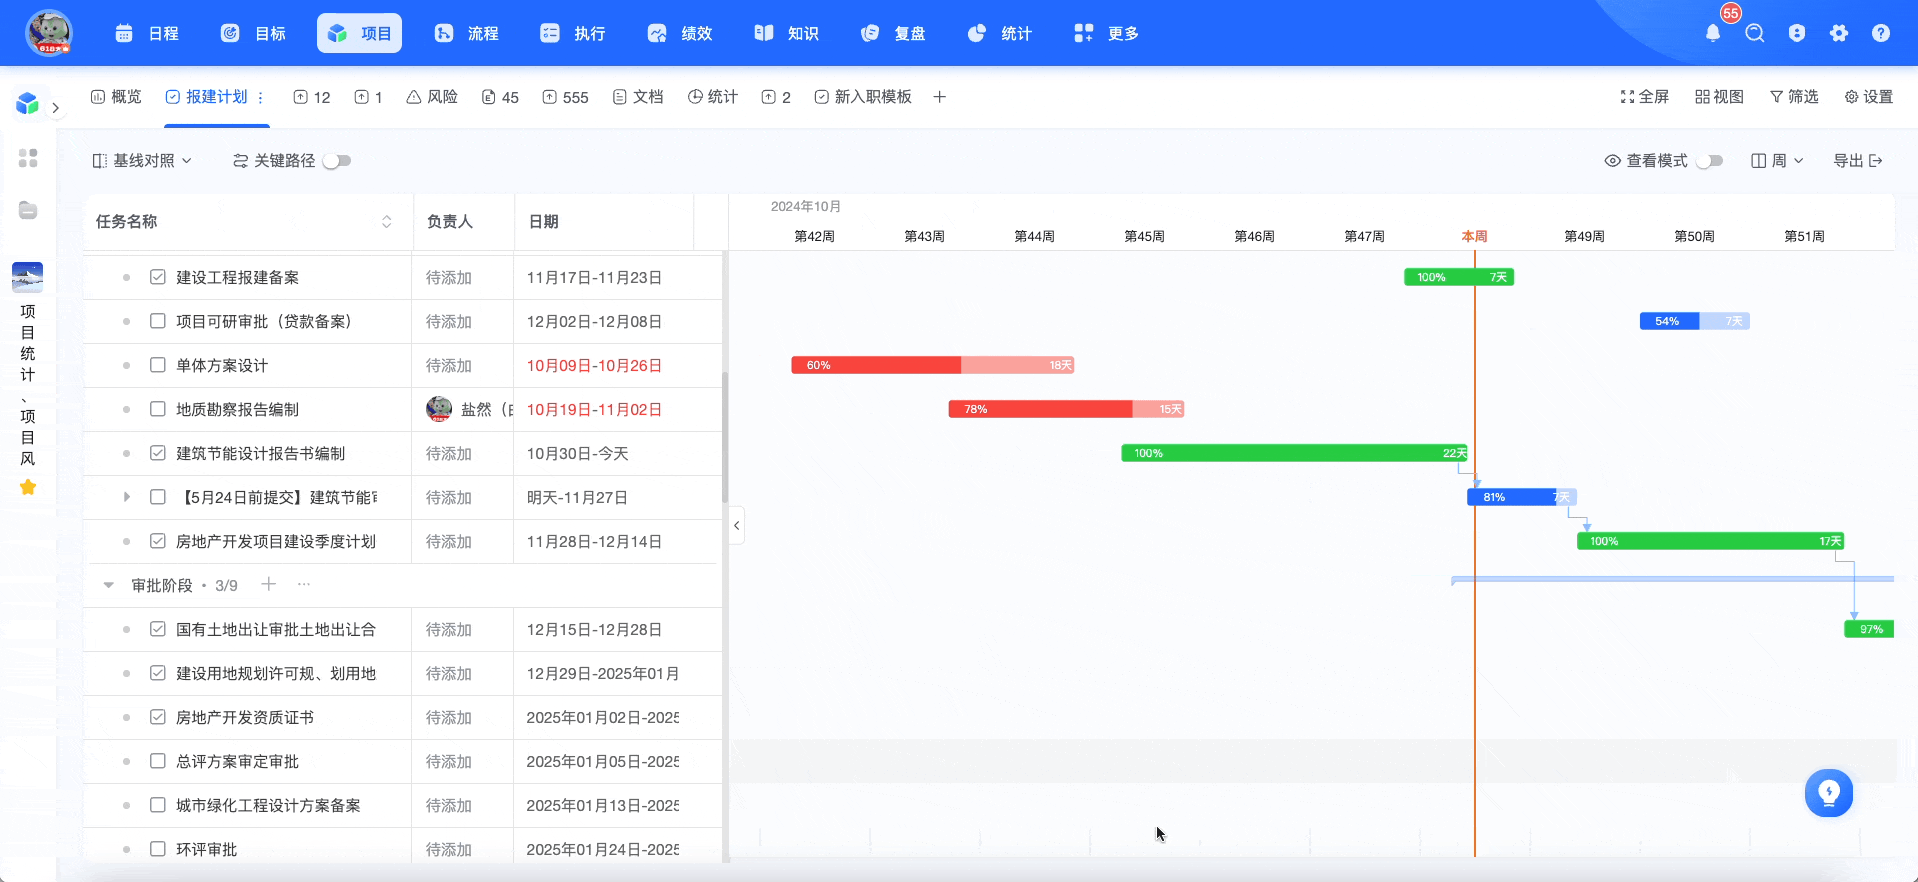Click the plus to add a new tab
The width and height of the screenshot is (1918, 882).
(939, 97)
